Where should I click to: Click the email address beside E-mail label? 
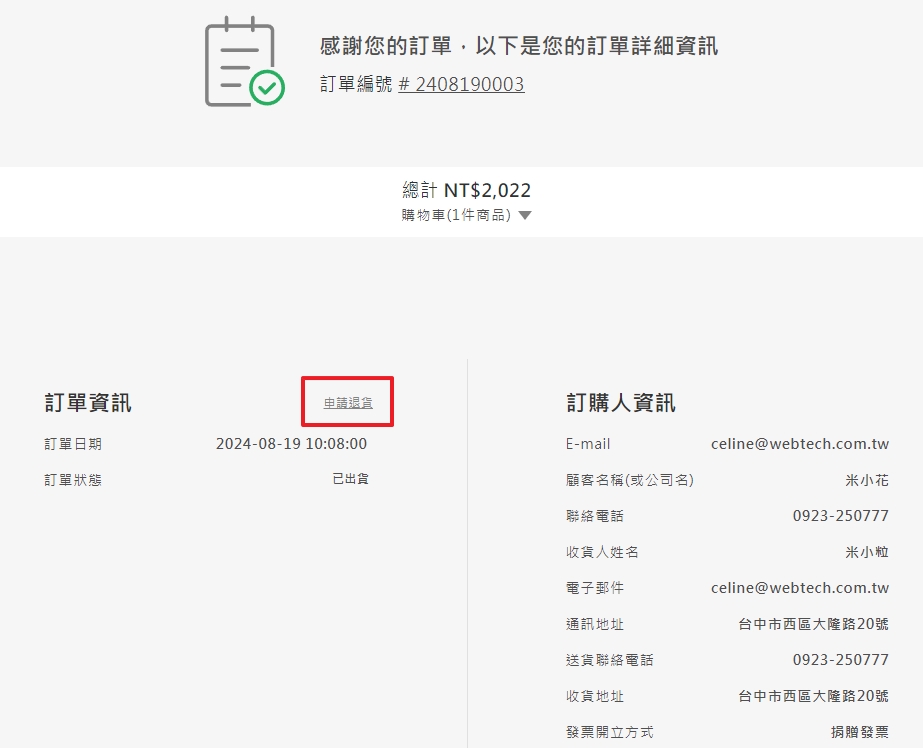[799, 444]
